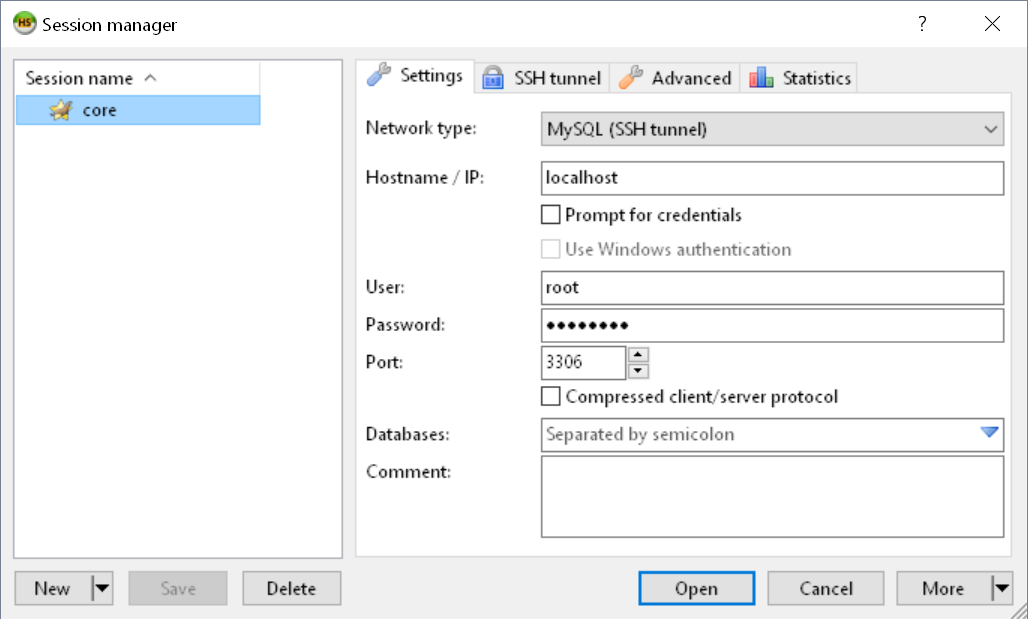Click the padlock icon on SSH tunnel tab
Screen dimensions: 1028x619
493,78
